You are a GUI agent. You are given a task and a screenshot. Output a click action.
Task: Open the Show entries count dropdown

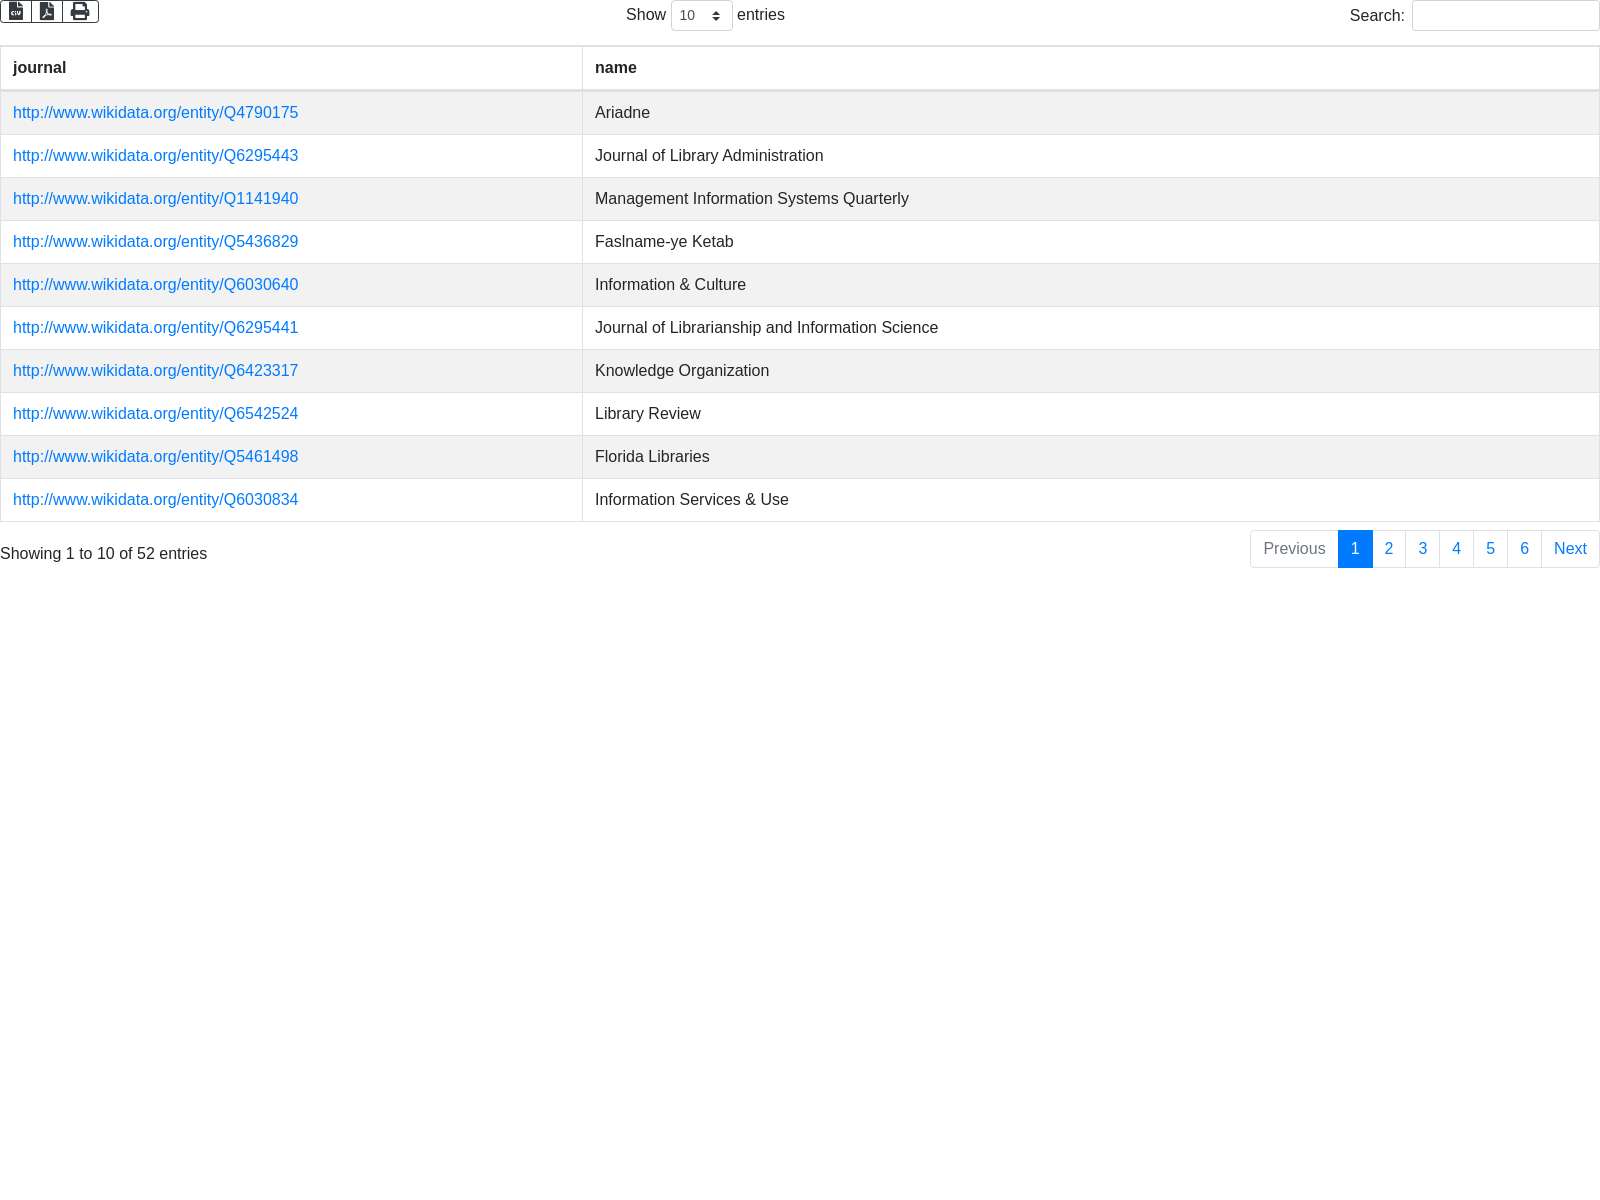click(701, 15)
